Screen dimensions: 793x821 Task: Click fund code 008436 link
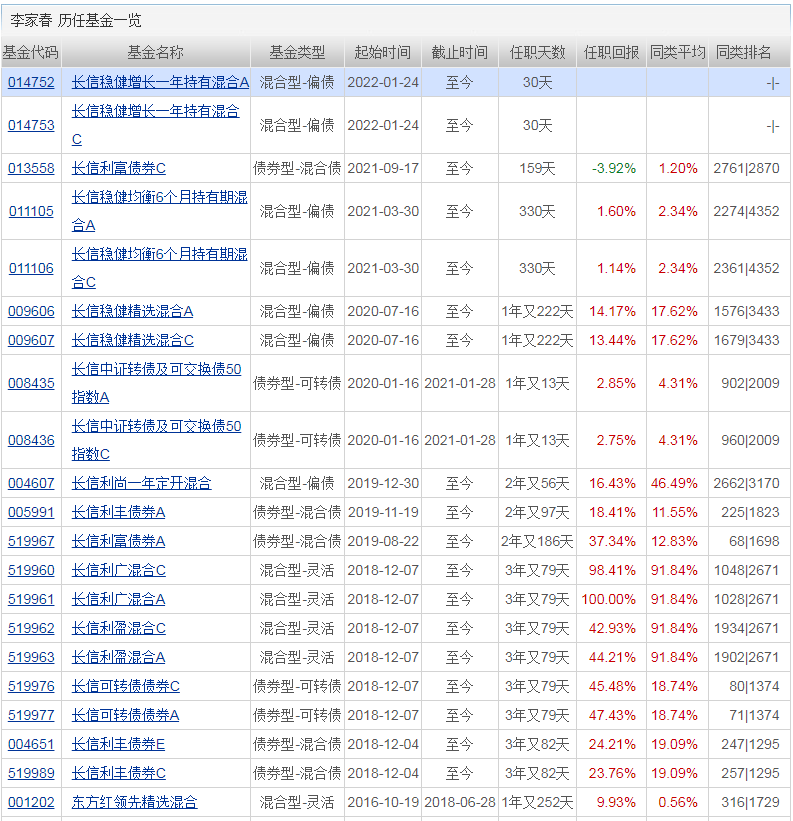(x=31, y=440)
